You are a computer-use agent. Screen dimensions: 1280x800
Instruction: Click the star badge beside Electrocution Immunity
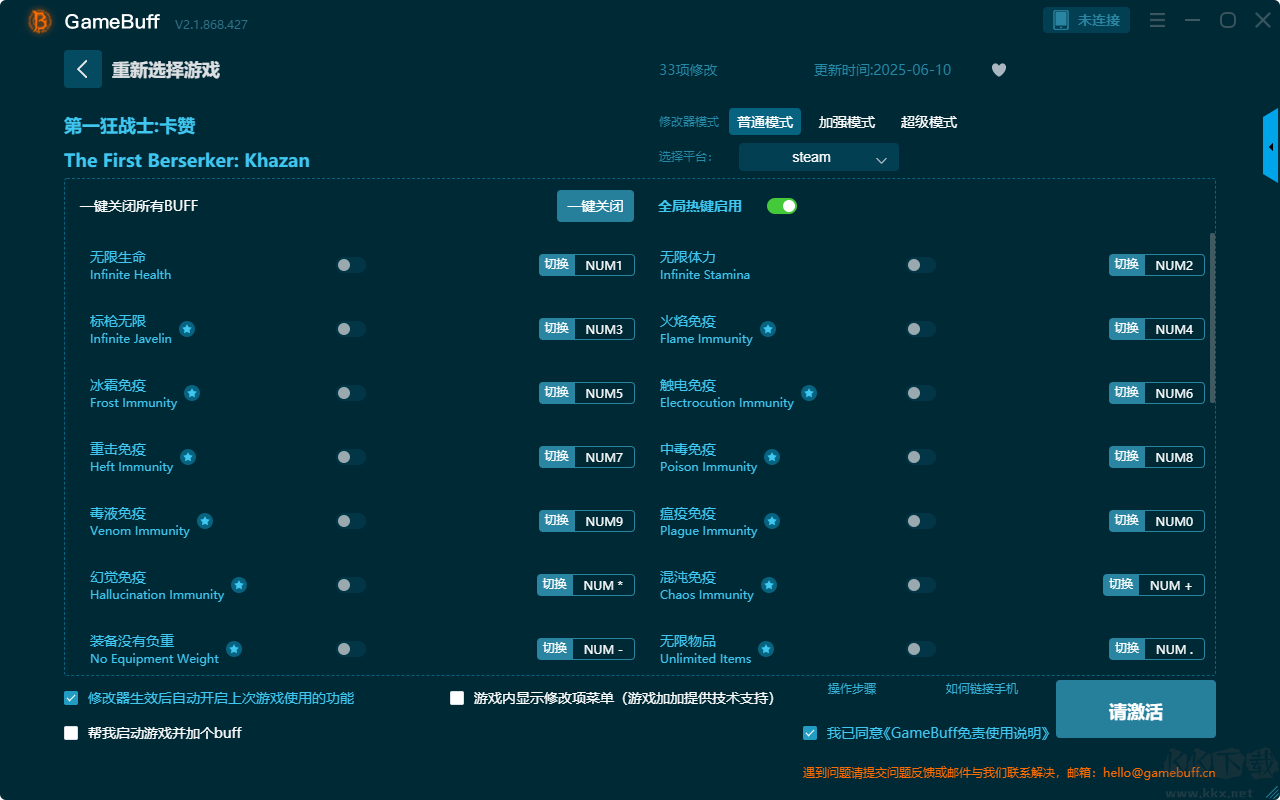coord(809,393)
